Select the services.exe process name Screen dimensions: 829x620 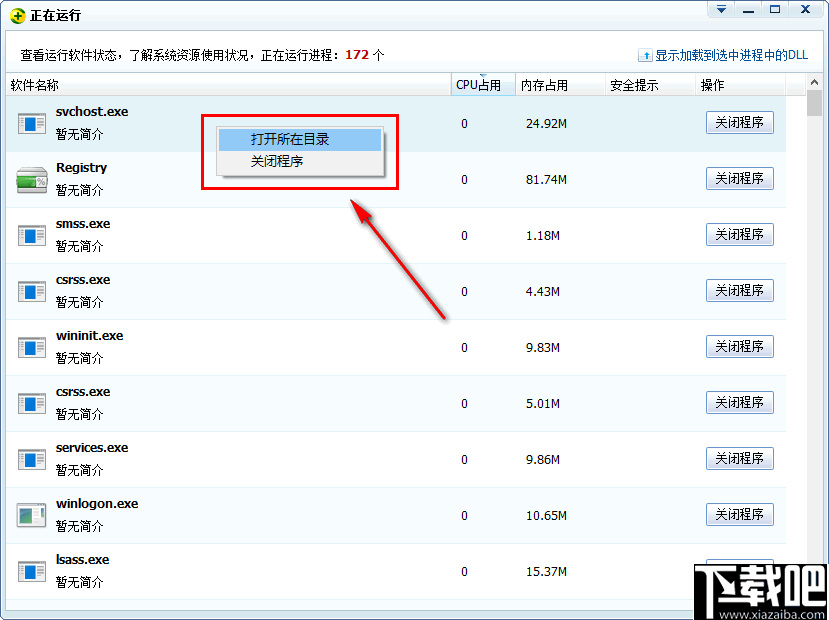pyautogui.click(x=92, y=448)
